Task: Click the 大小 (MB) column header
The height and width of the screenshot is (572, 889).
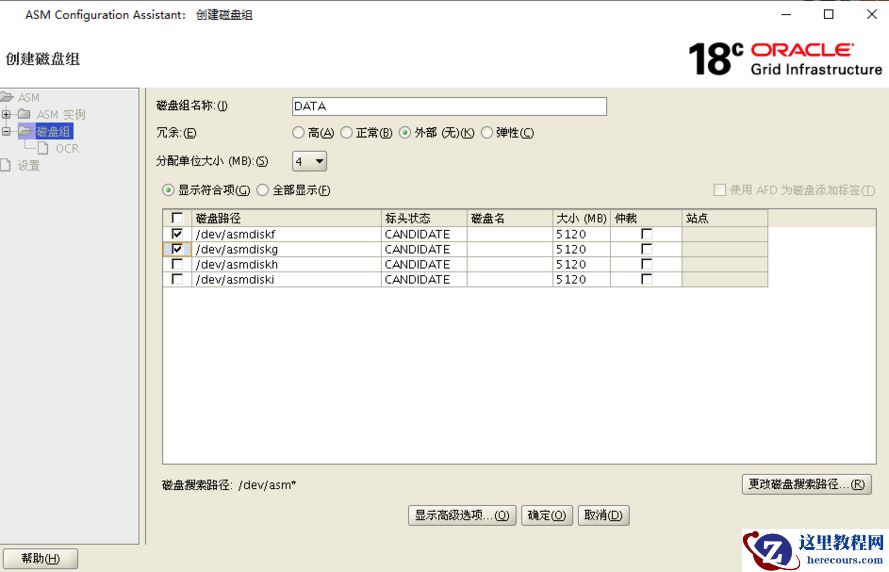Action: point(582,218)
